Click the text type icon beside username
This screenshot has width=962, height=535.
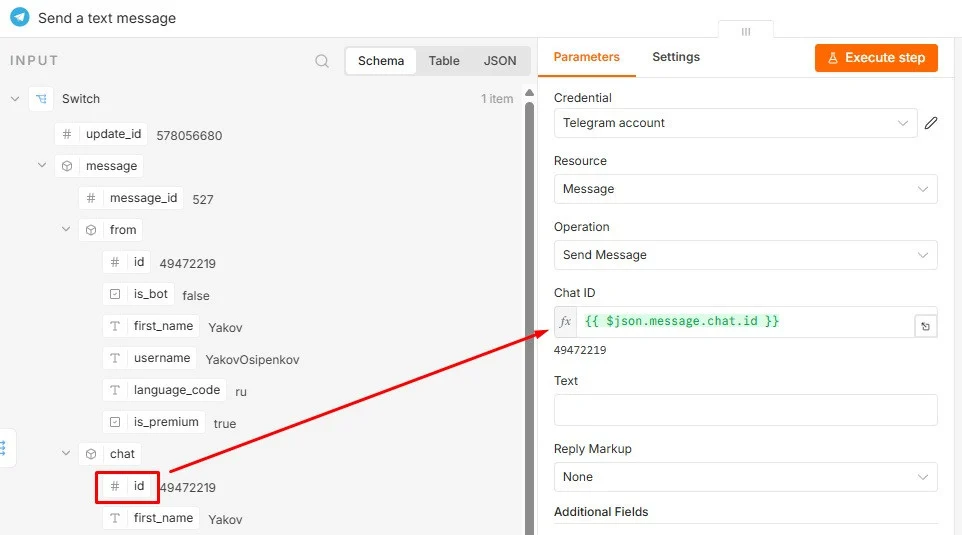(115, 358)
